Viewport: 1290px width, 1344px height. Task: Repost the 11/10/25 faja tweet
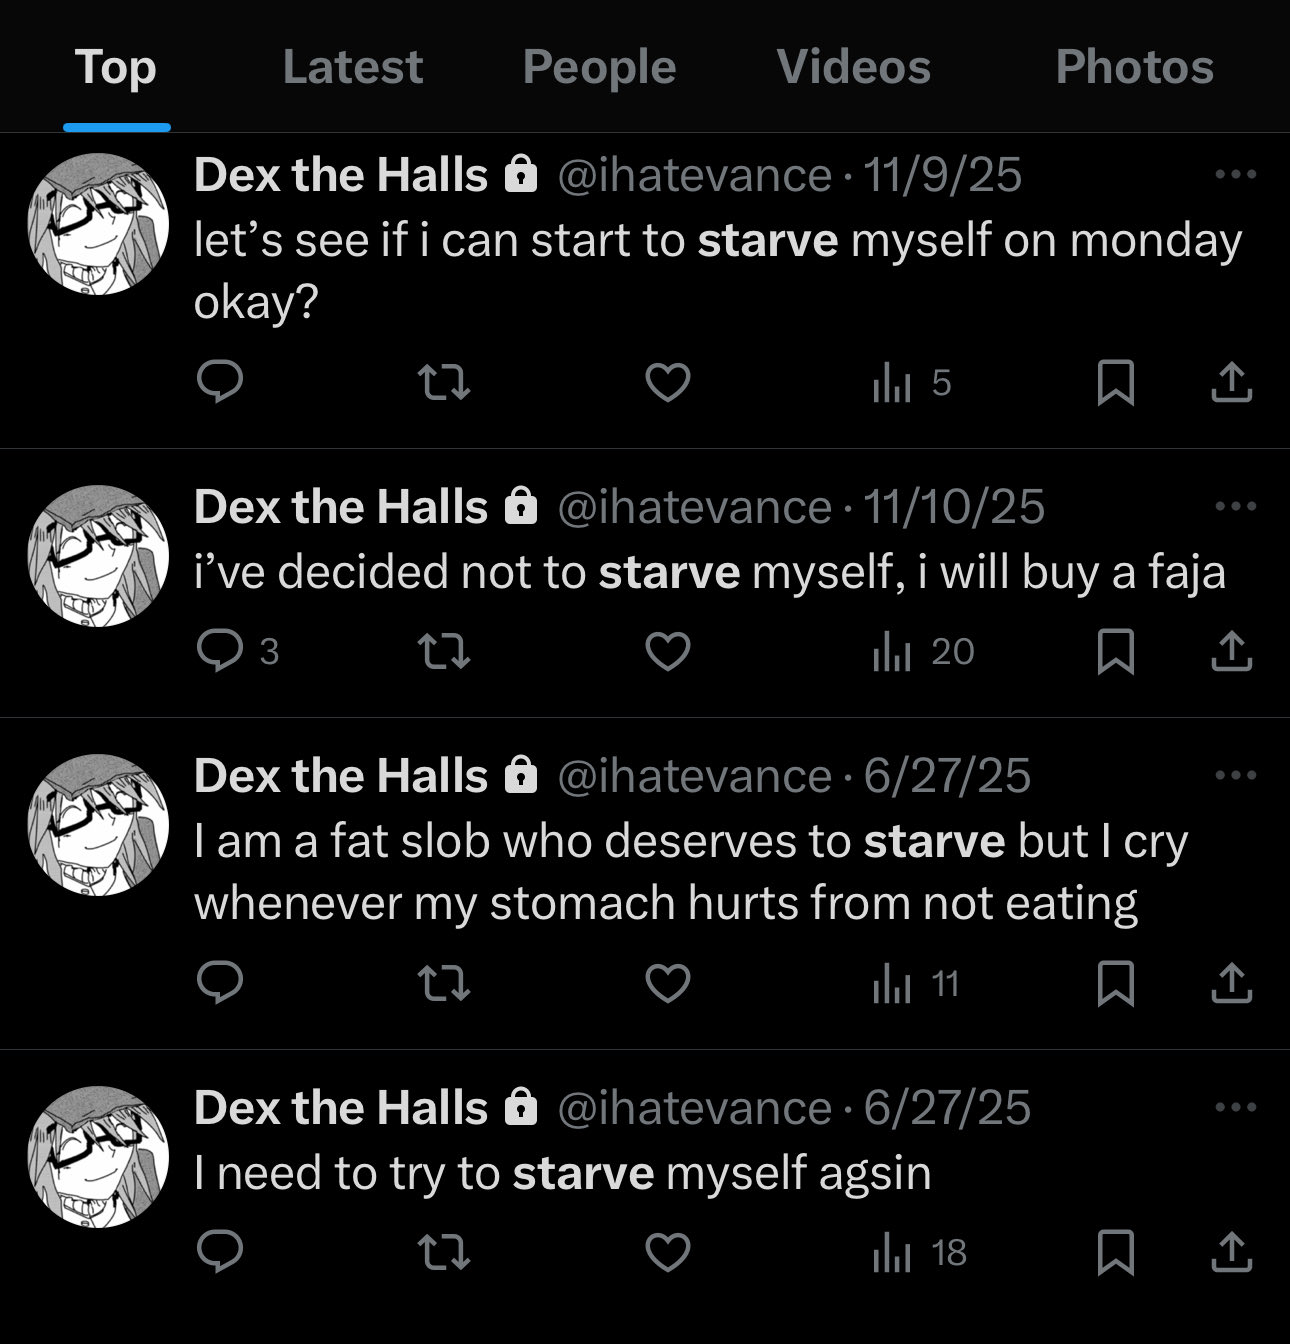point(443,652)
